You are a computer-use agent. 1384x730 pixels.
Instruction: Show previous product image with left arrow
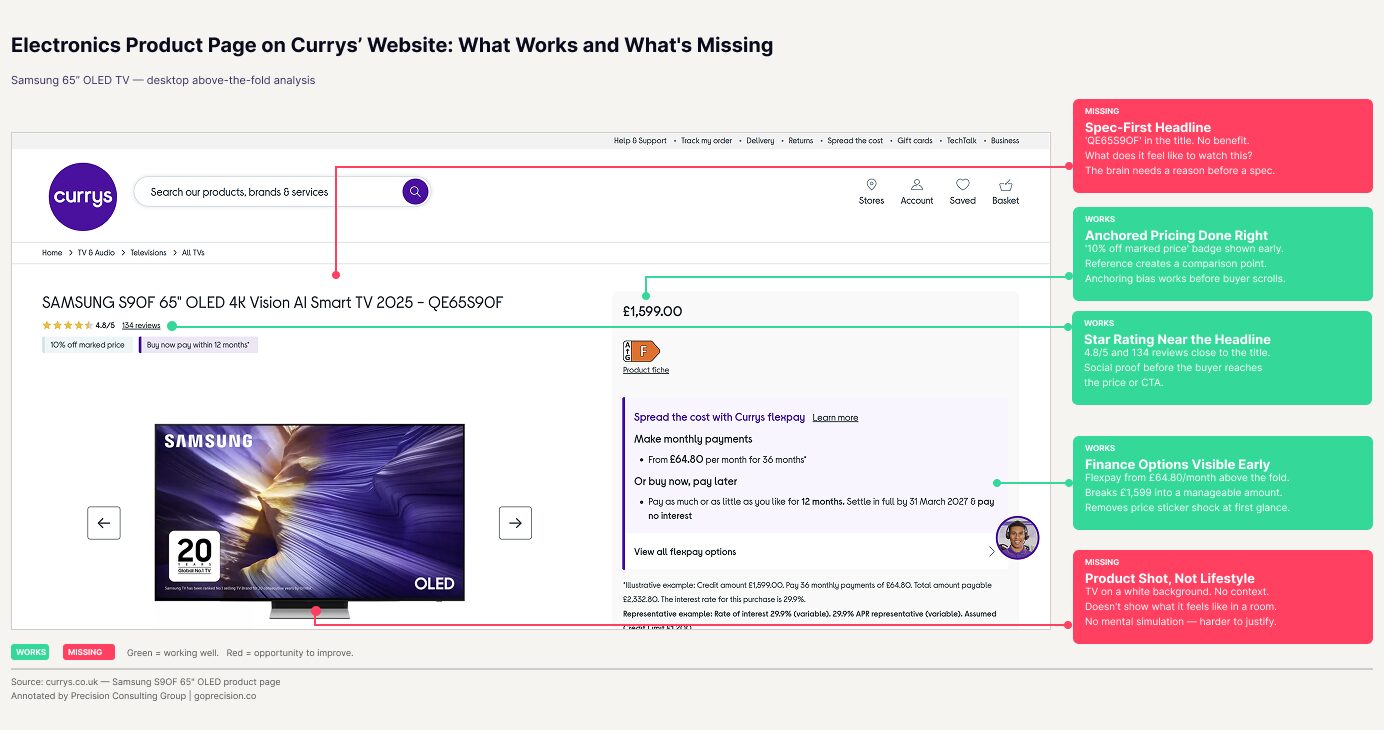104,523
